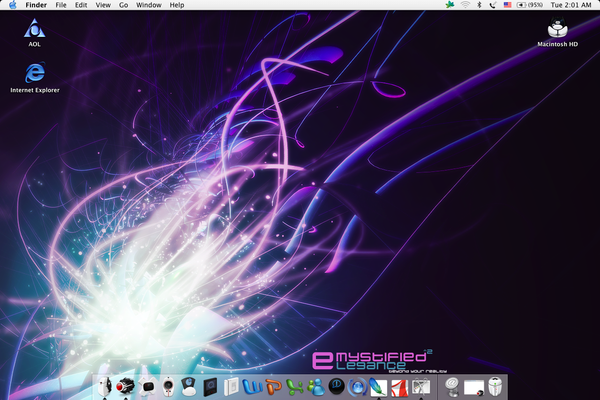This screenshot has width=600, height=400.
Task: Open the Edit menu
Action: [x=80, y=5]
